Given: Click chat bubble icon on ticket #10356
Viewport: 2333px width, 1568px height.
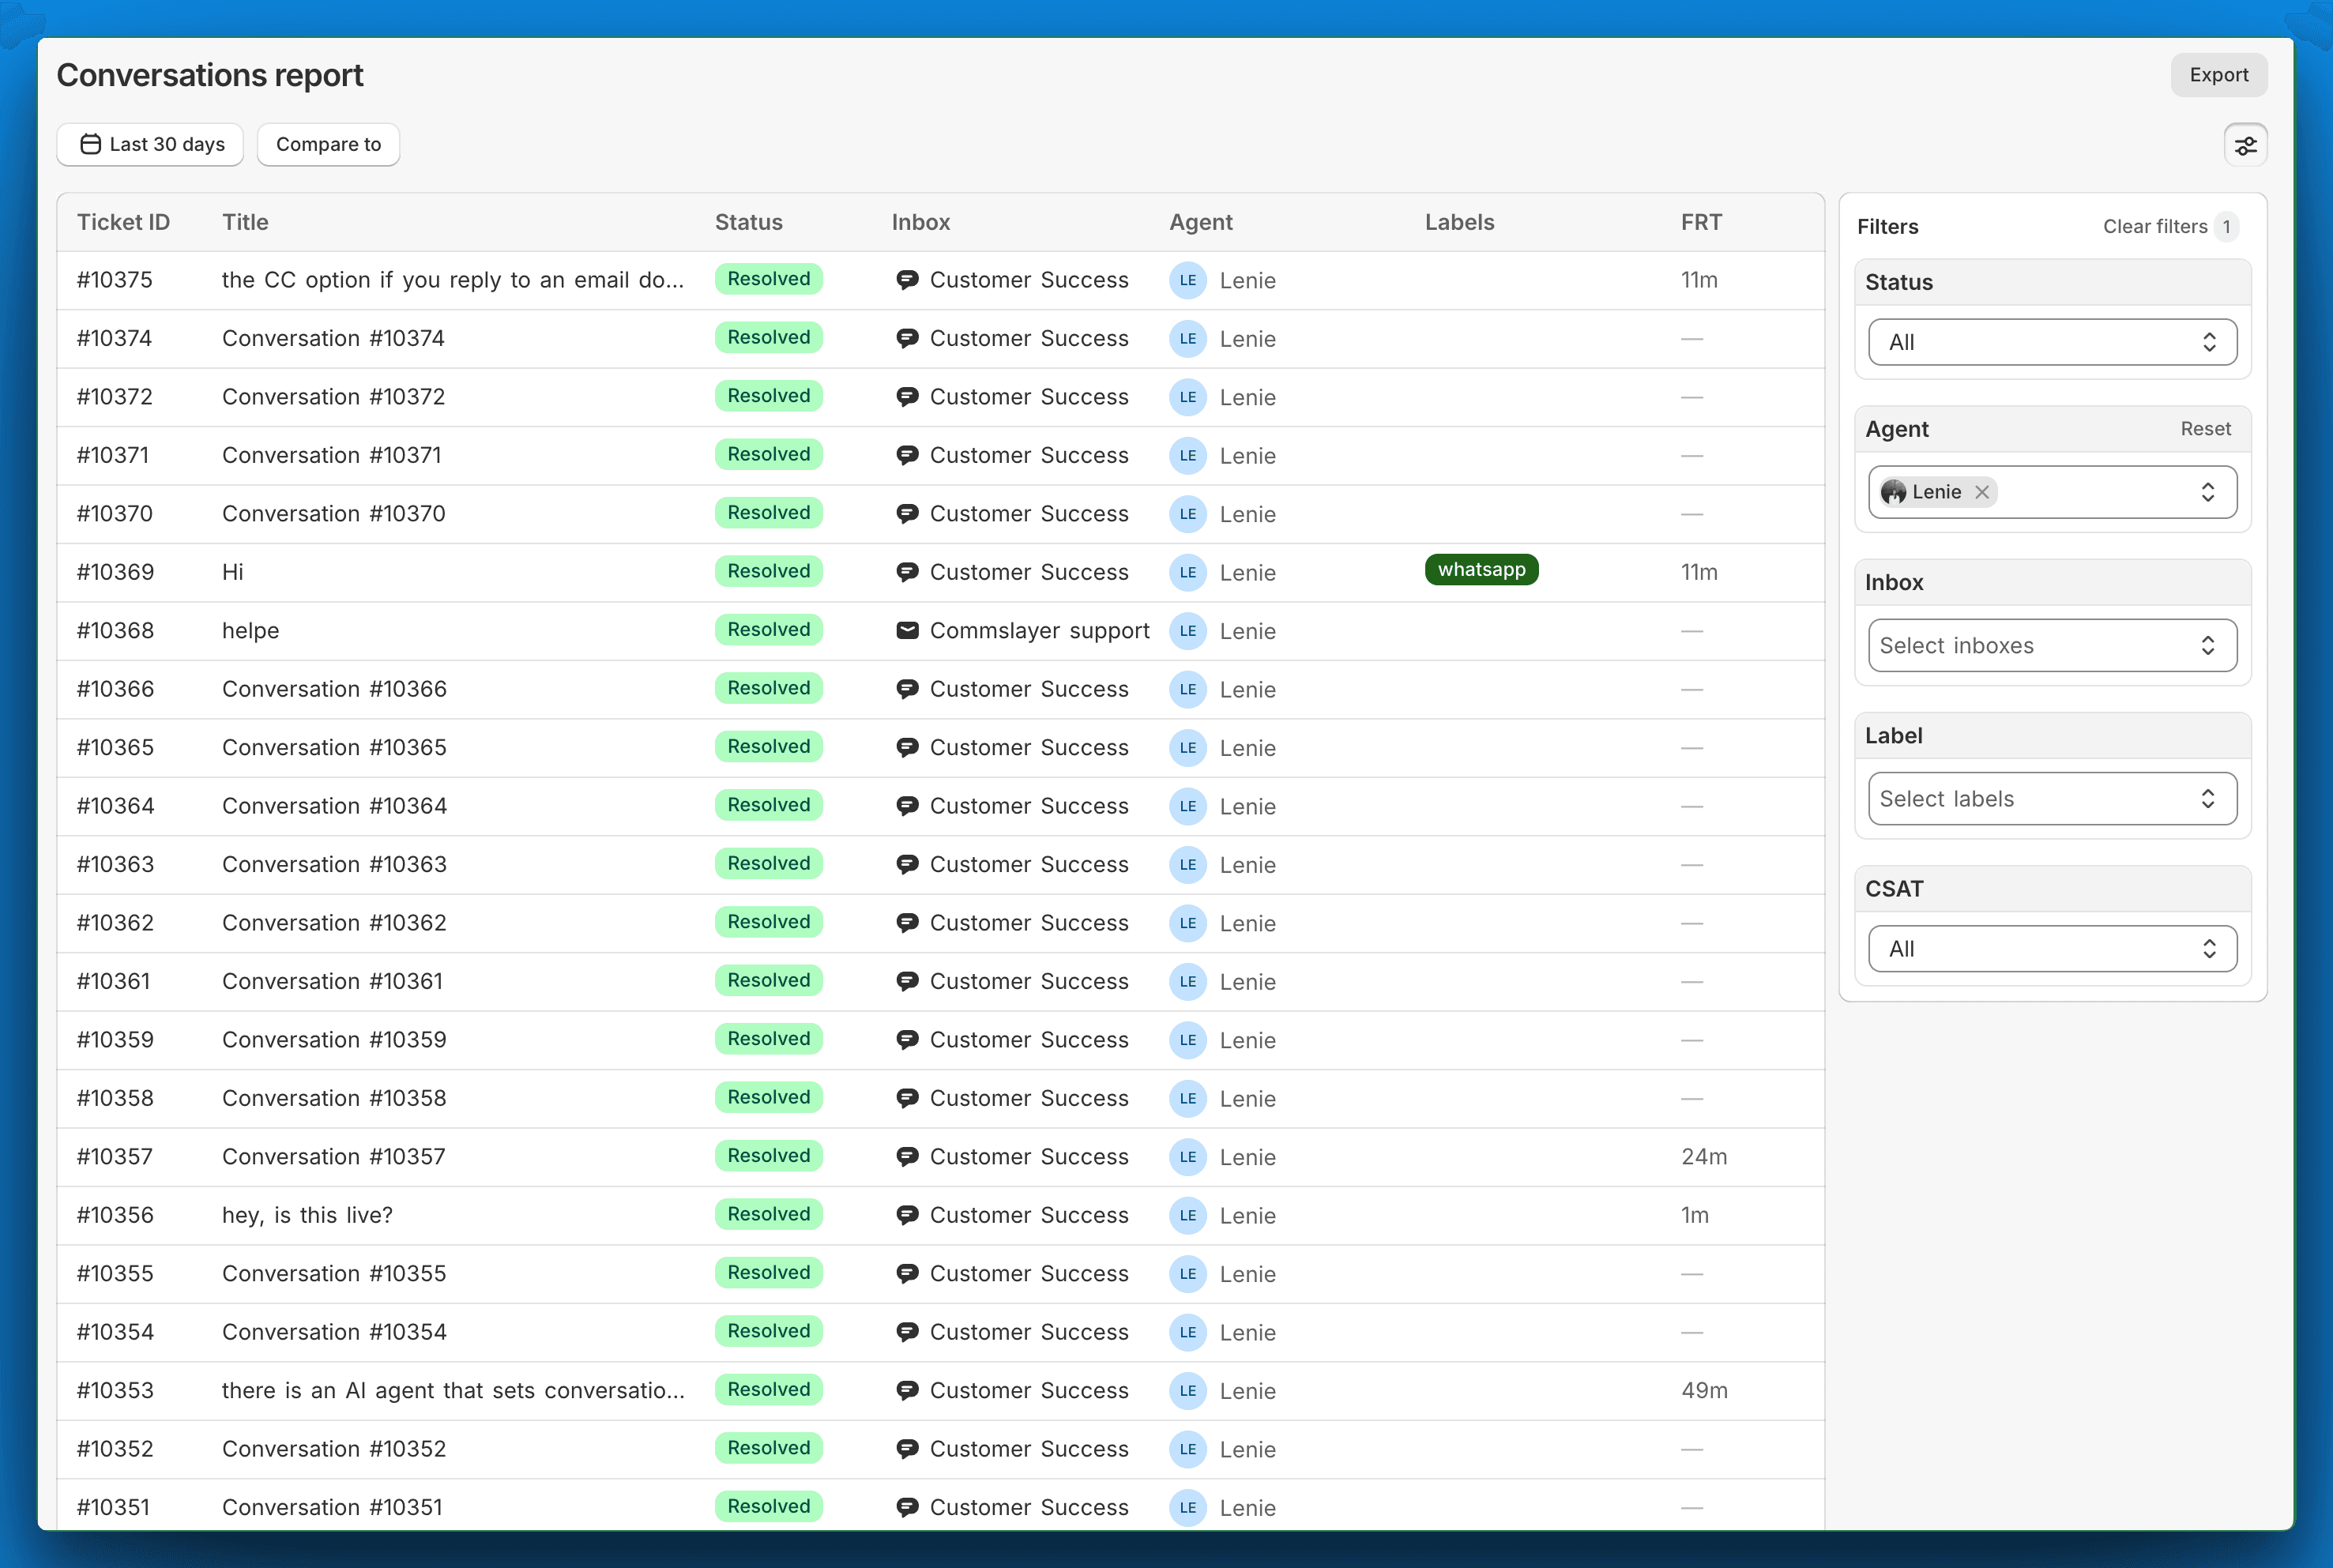Looking at the screenshot, I should 907,1215.
